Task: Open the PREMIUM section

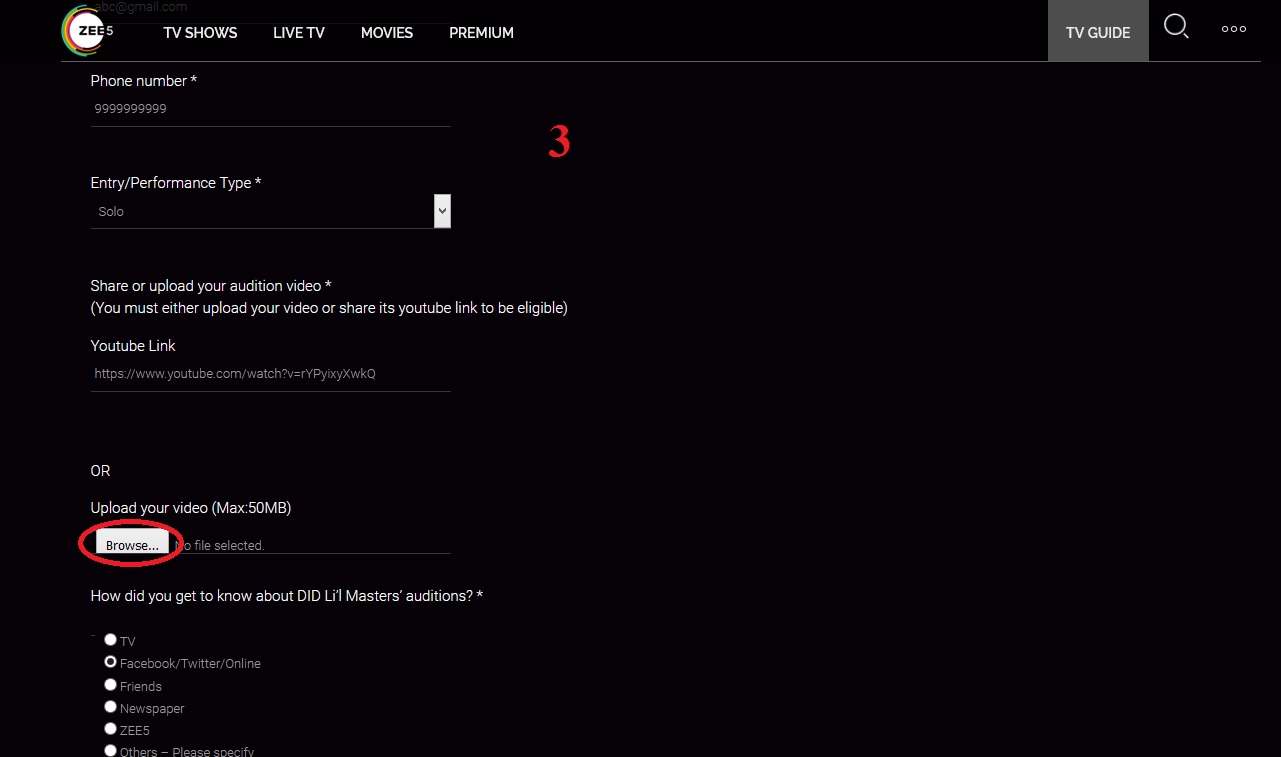Action: (481, 33)
